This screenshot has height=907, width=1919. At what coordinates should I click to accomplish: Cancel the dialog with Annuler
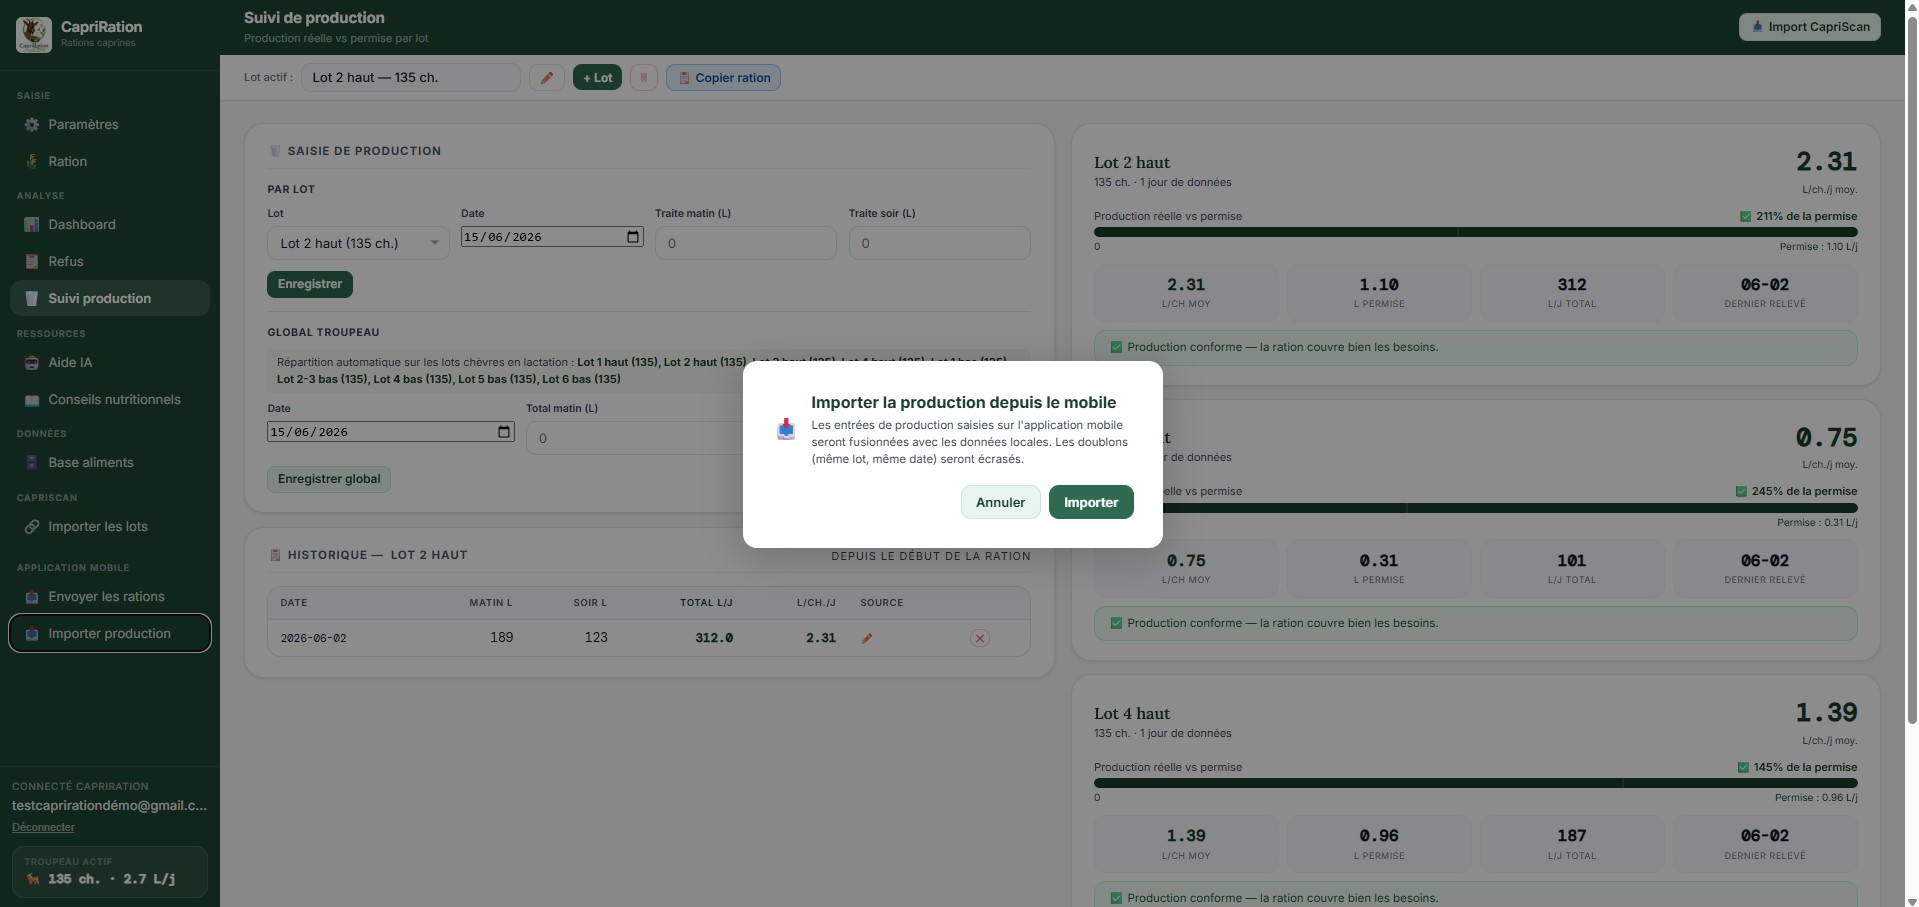pyautogui.click(x=1000, y=502)
